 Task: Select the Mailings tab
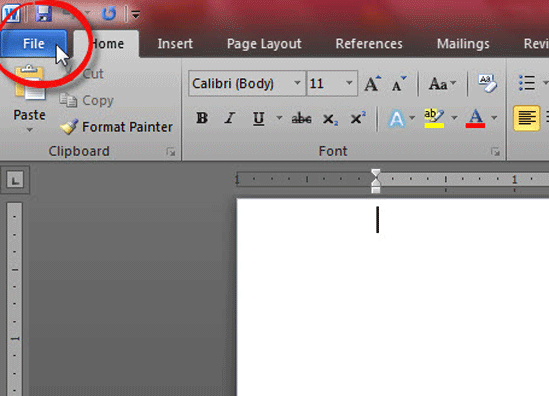[463, 44]
